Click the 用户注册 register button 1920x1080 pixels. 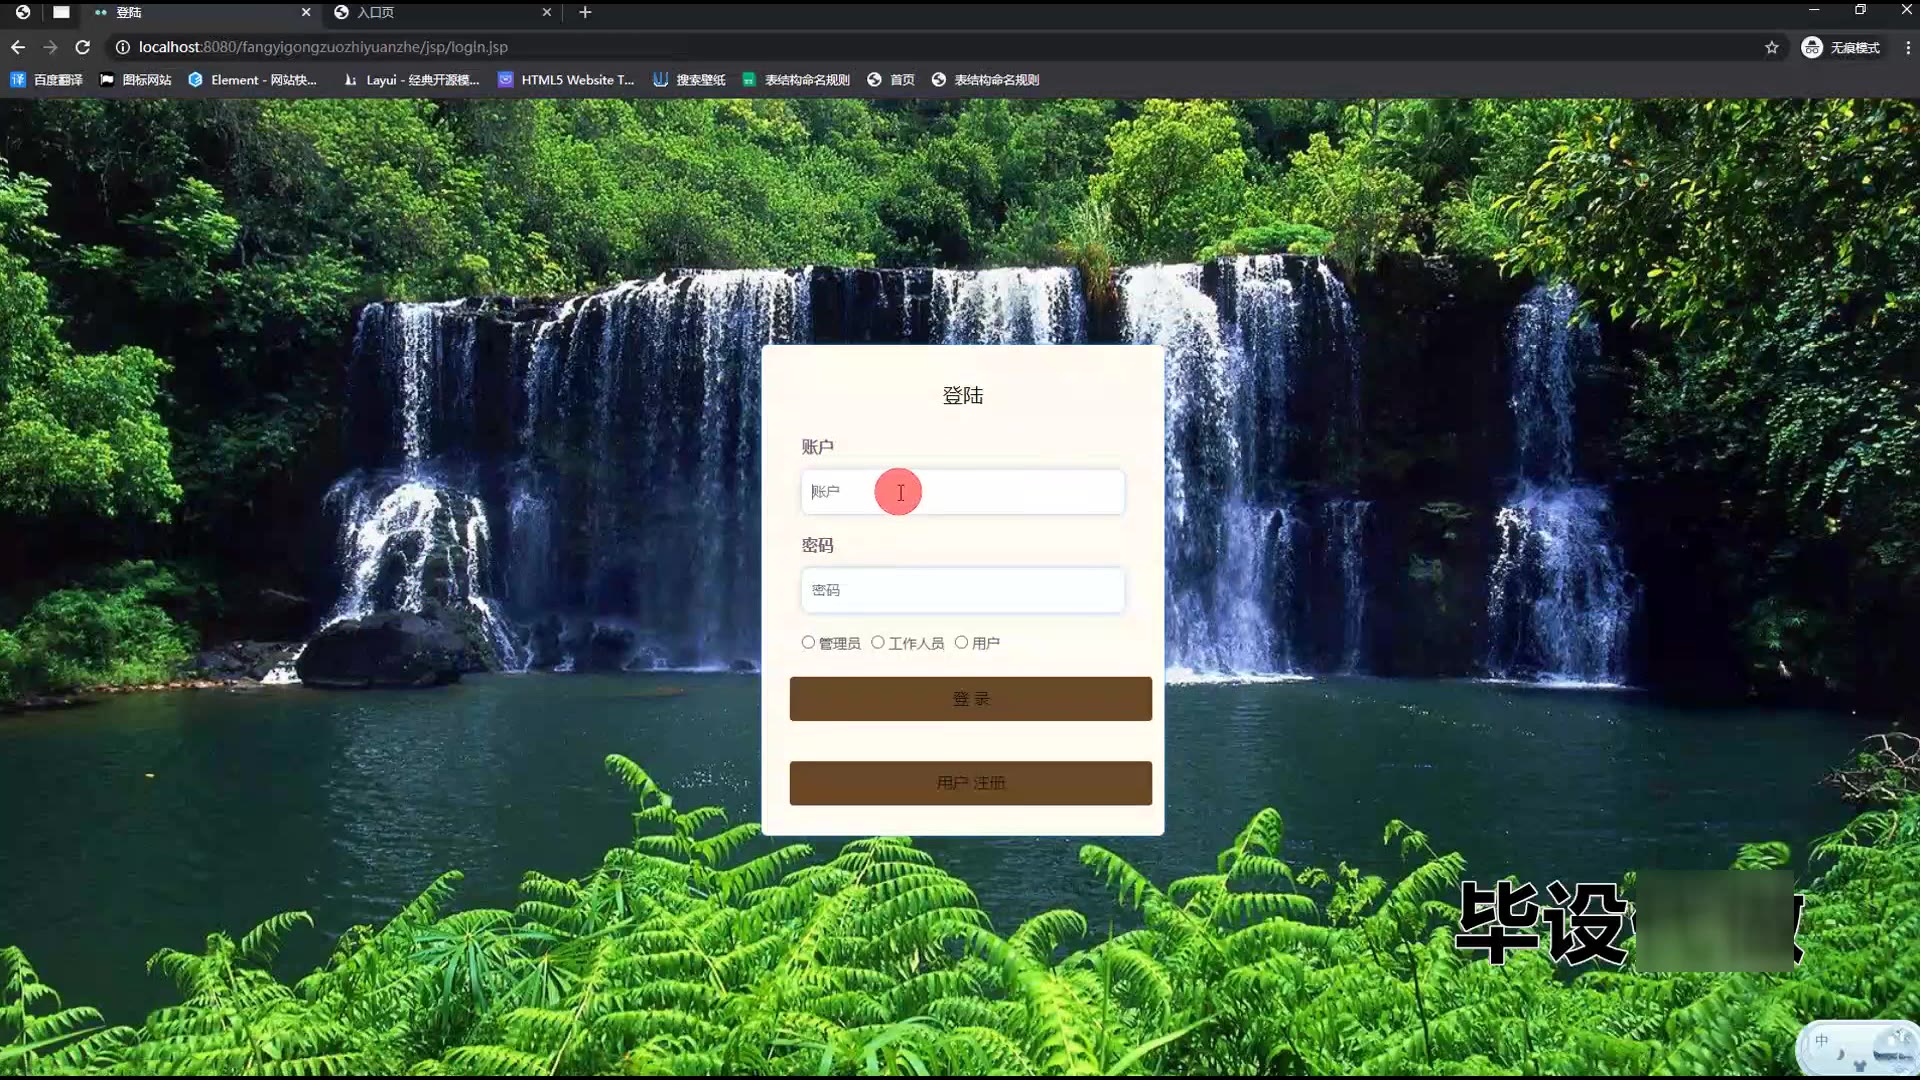970,783
